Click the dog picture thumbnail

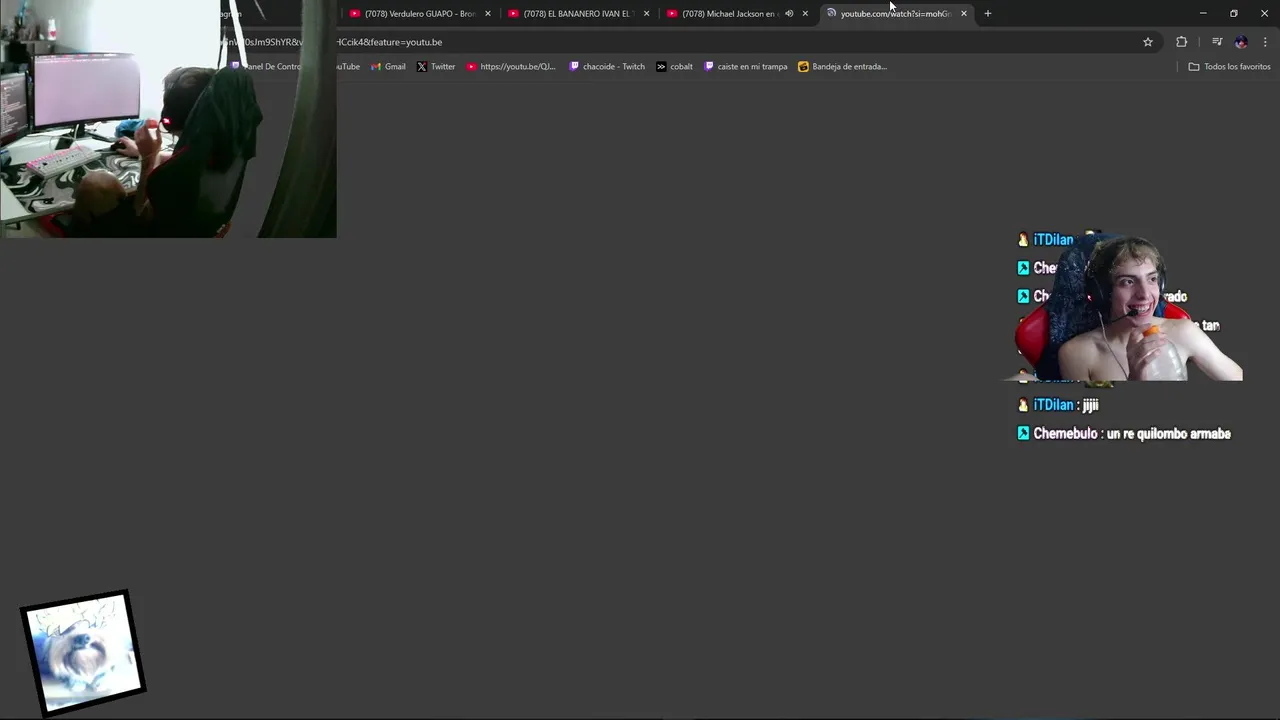click(84, 652)
